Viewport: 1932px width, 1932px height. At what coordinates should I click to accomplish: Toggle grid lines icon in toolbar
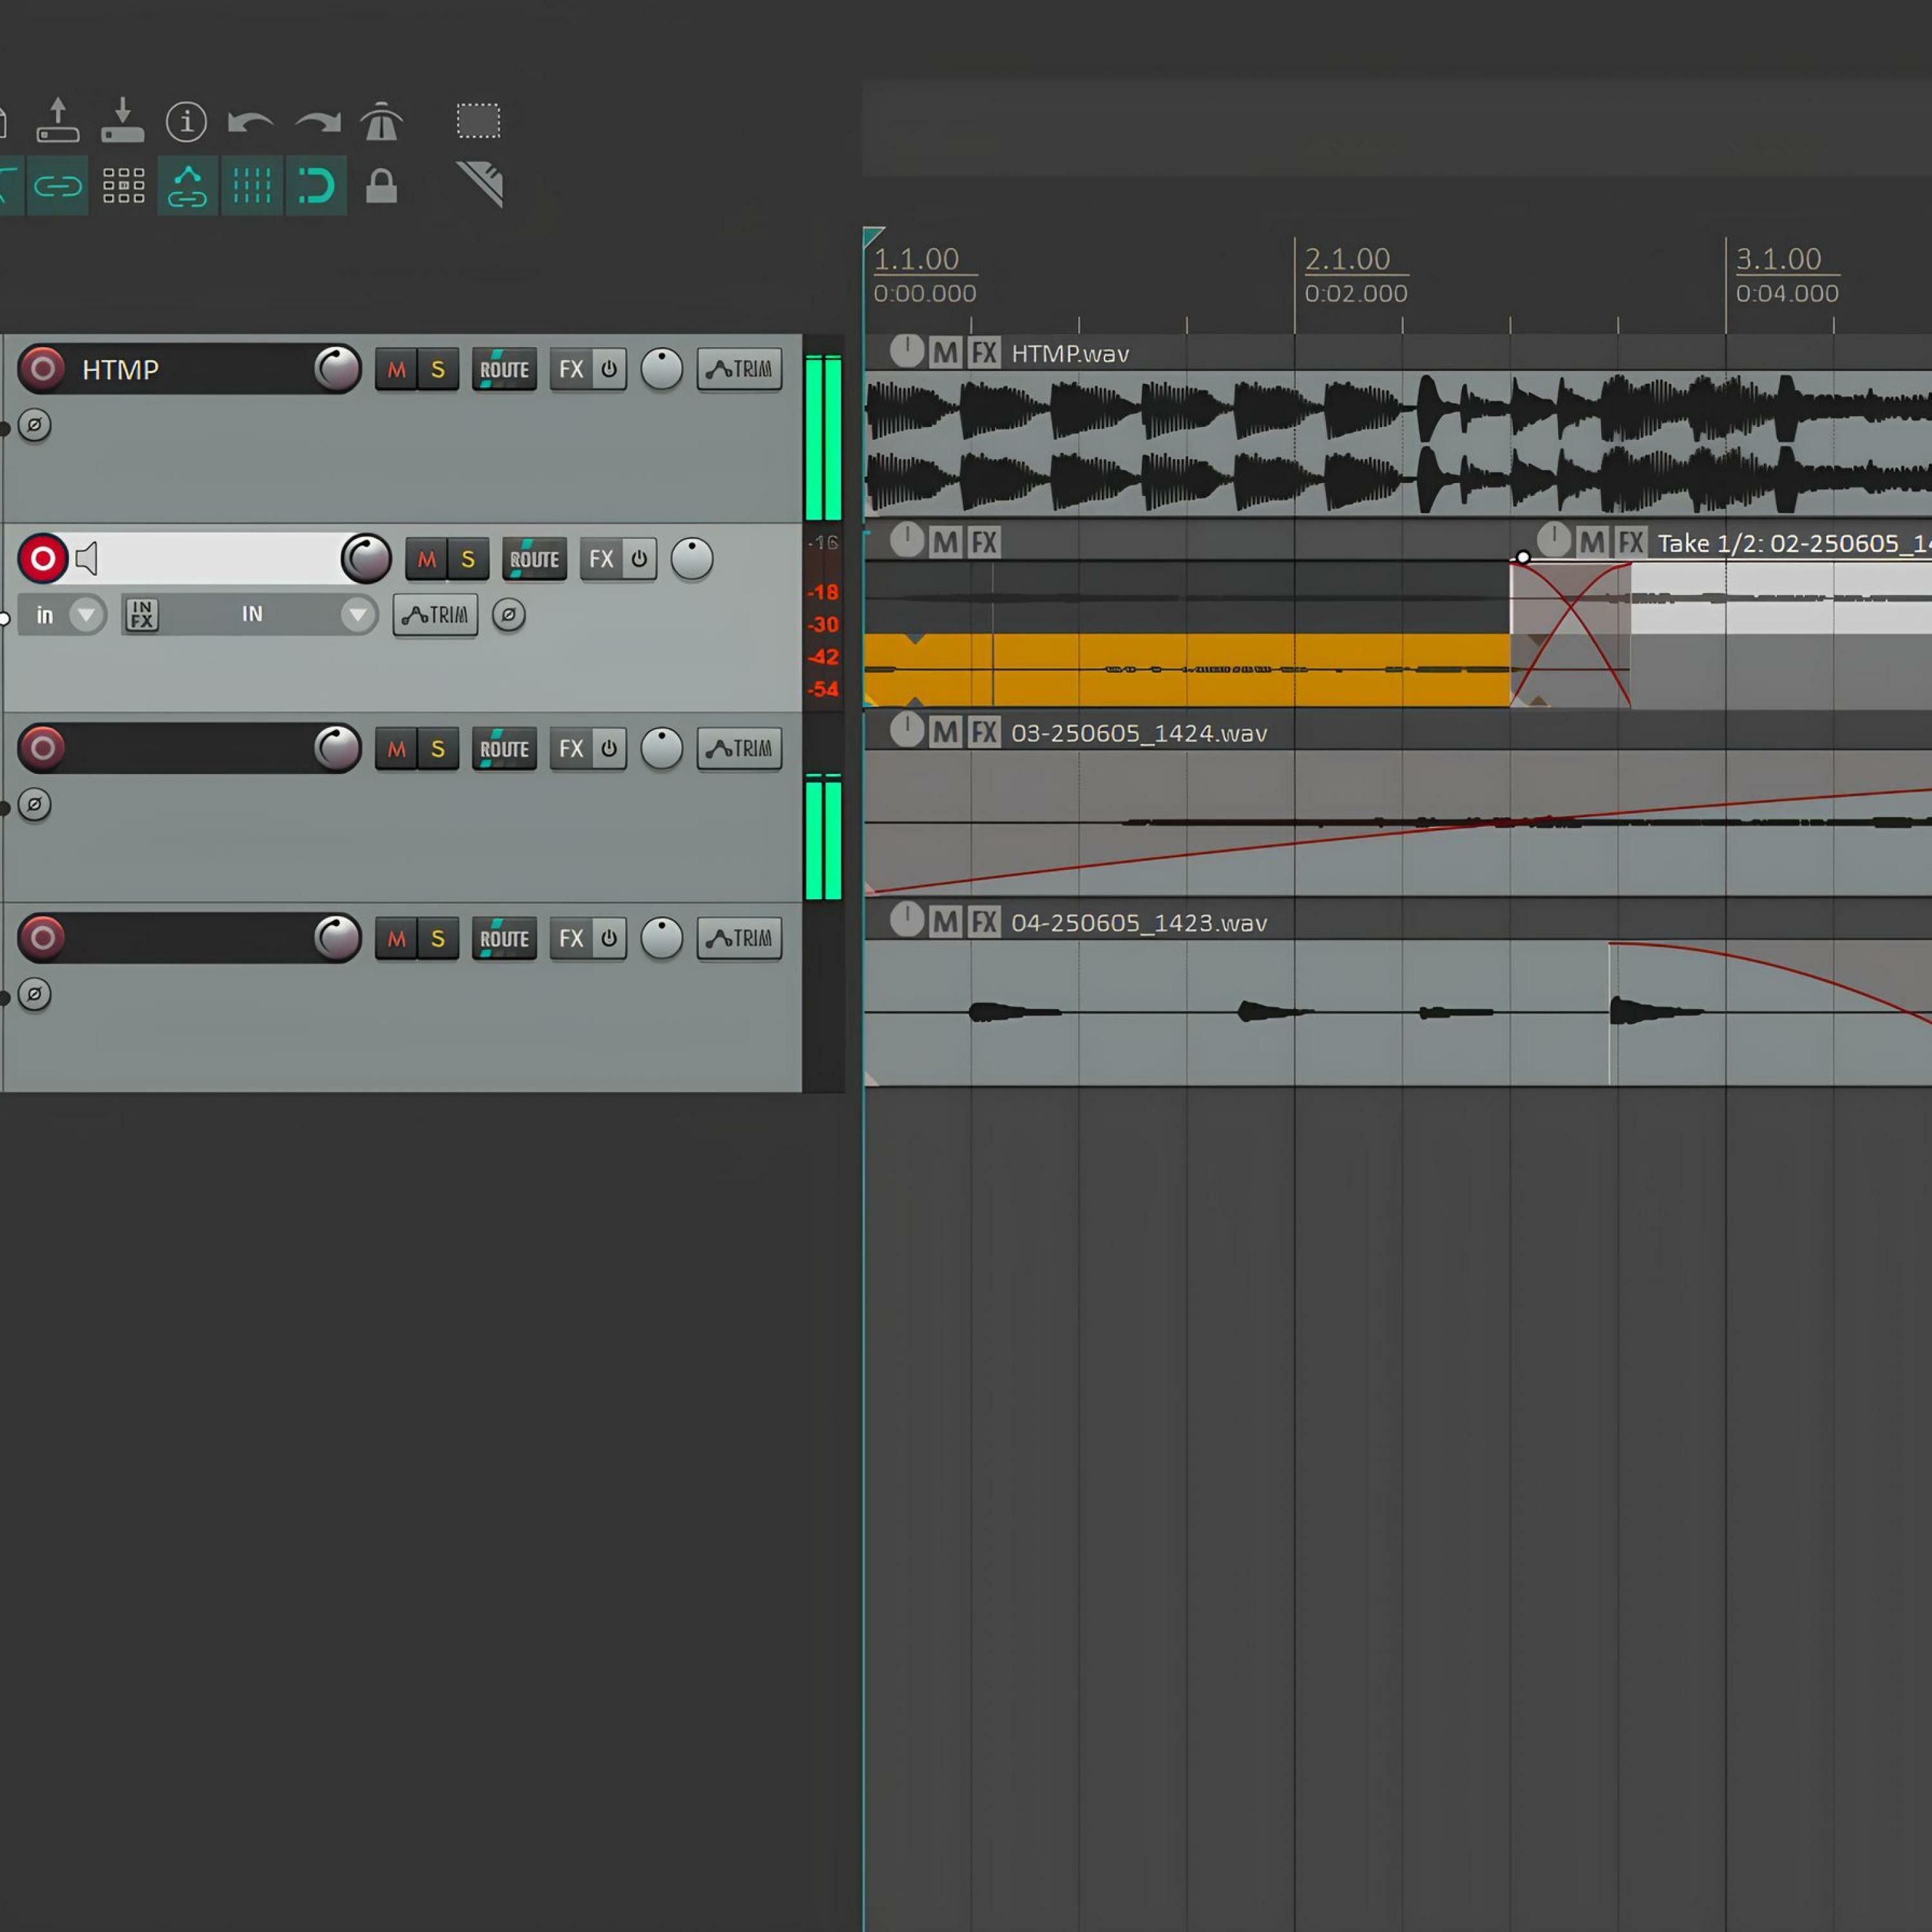click(x=252, y=186)
